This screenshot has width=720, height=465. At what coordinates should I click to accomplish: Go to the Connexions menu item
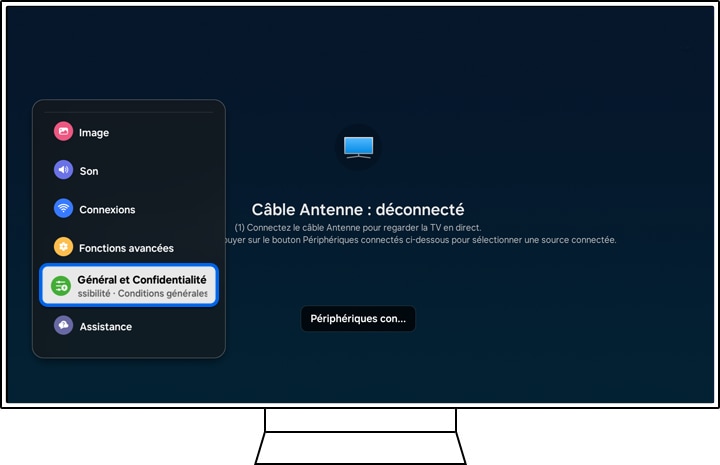[x=107, y=210]
